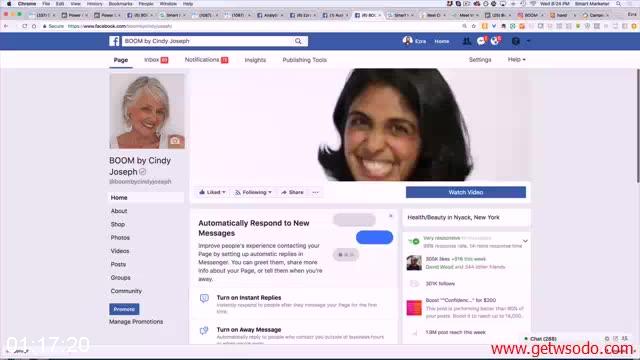Click the Instant Replies chat icon
This screenshot has width=640, height=360.
point(204,298)
